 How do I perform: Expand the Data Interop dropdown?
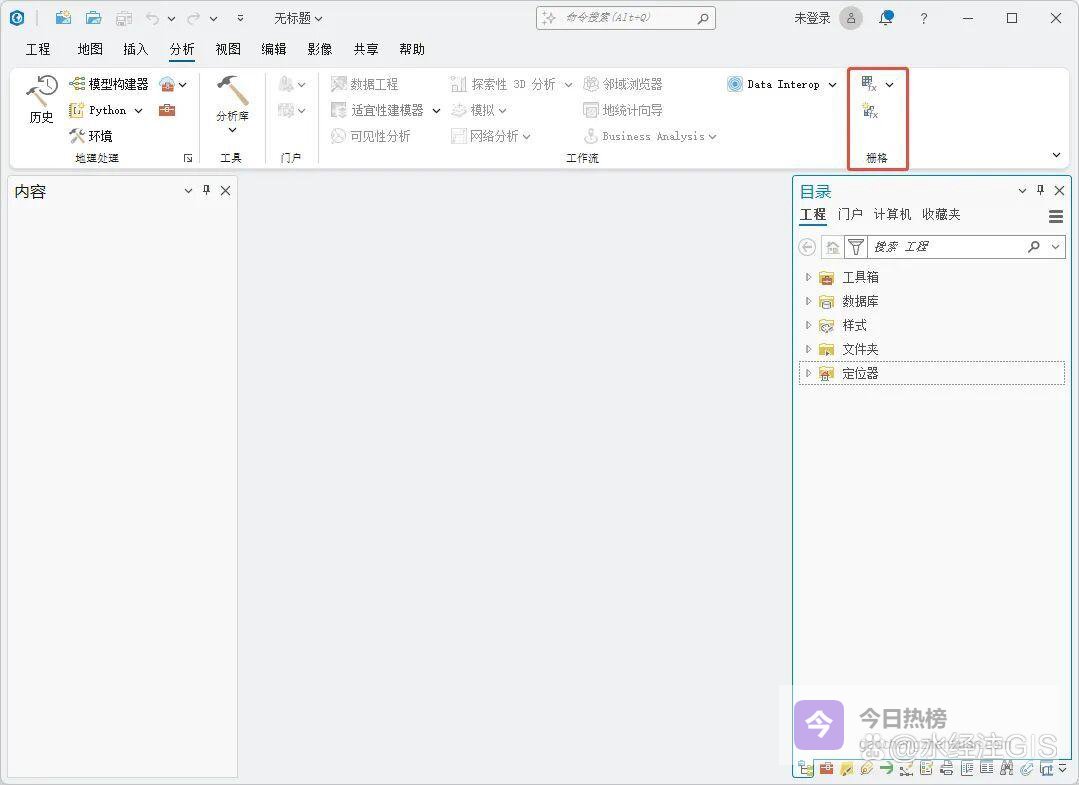pyautogui.click(x=832, y=85)
